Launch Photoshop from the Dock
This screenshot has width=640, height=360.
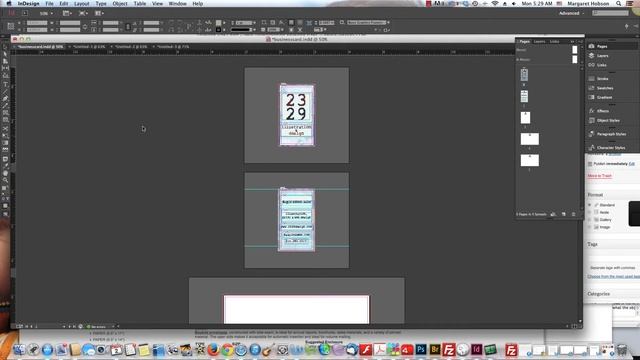pyautogui.click(x=421, y=350)
